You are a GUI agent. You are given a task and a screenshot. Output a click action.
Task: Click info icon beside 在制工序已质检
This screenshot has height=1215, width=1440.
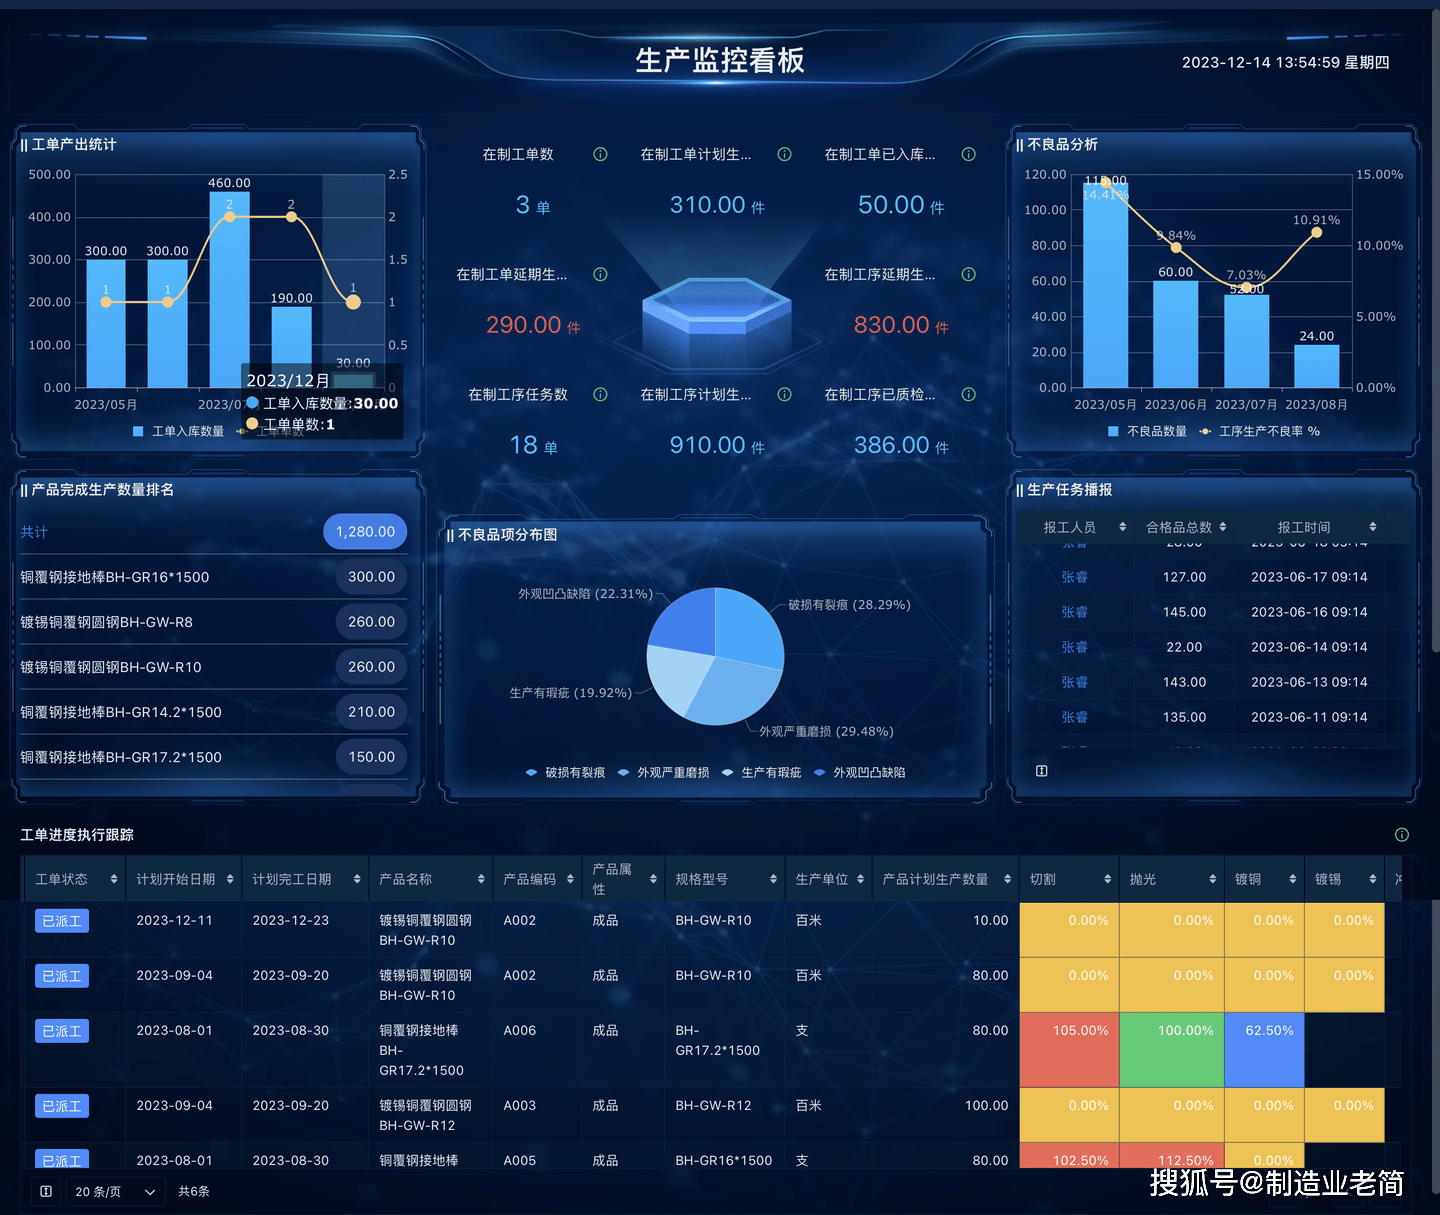pos(968,394)
